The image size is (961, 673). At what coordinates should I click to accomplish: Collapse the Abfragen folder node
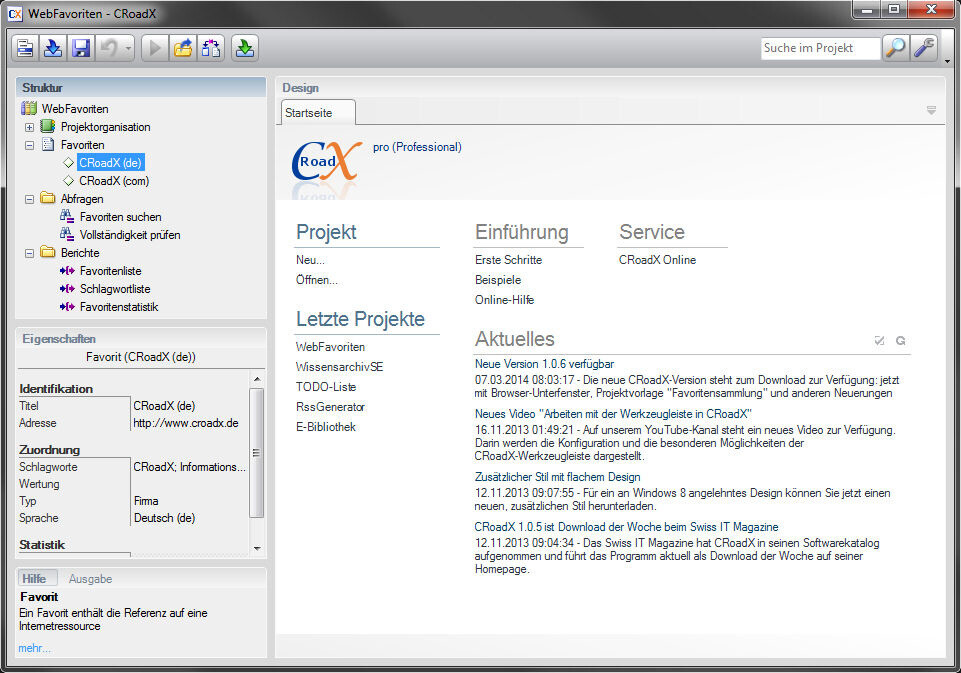pos(29,199)
